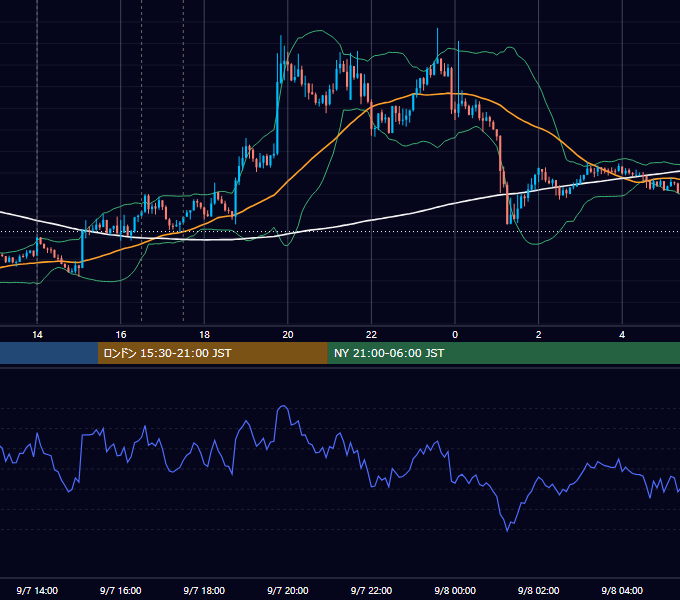Click the '0' hour label on price chart axis
The image size is (680, 600).
click(455, 335)
